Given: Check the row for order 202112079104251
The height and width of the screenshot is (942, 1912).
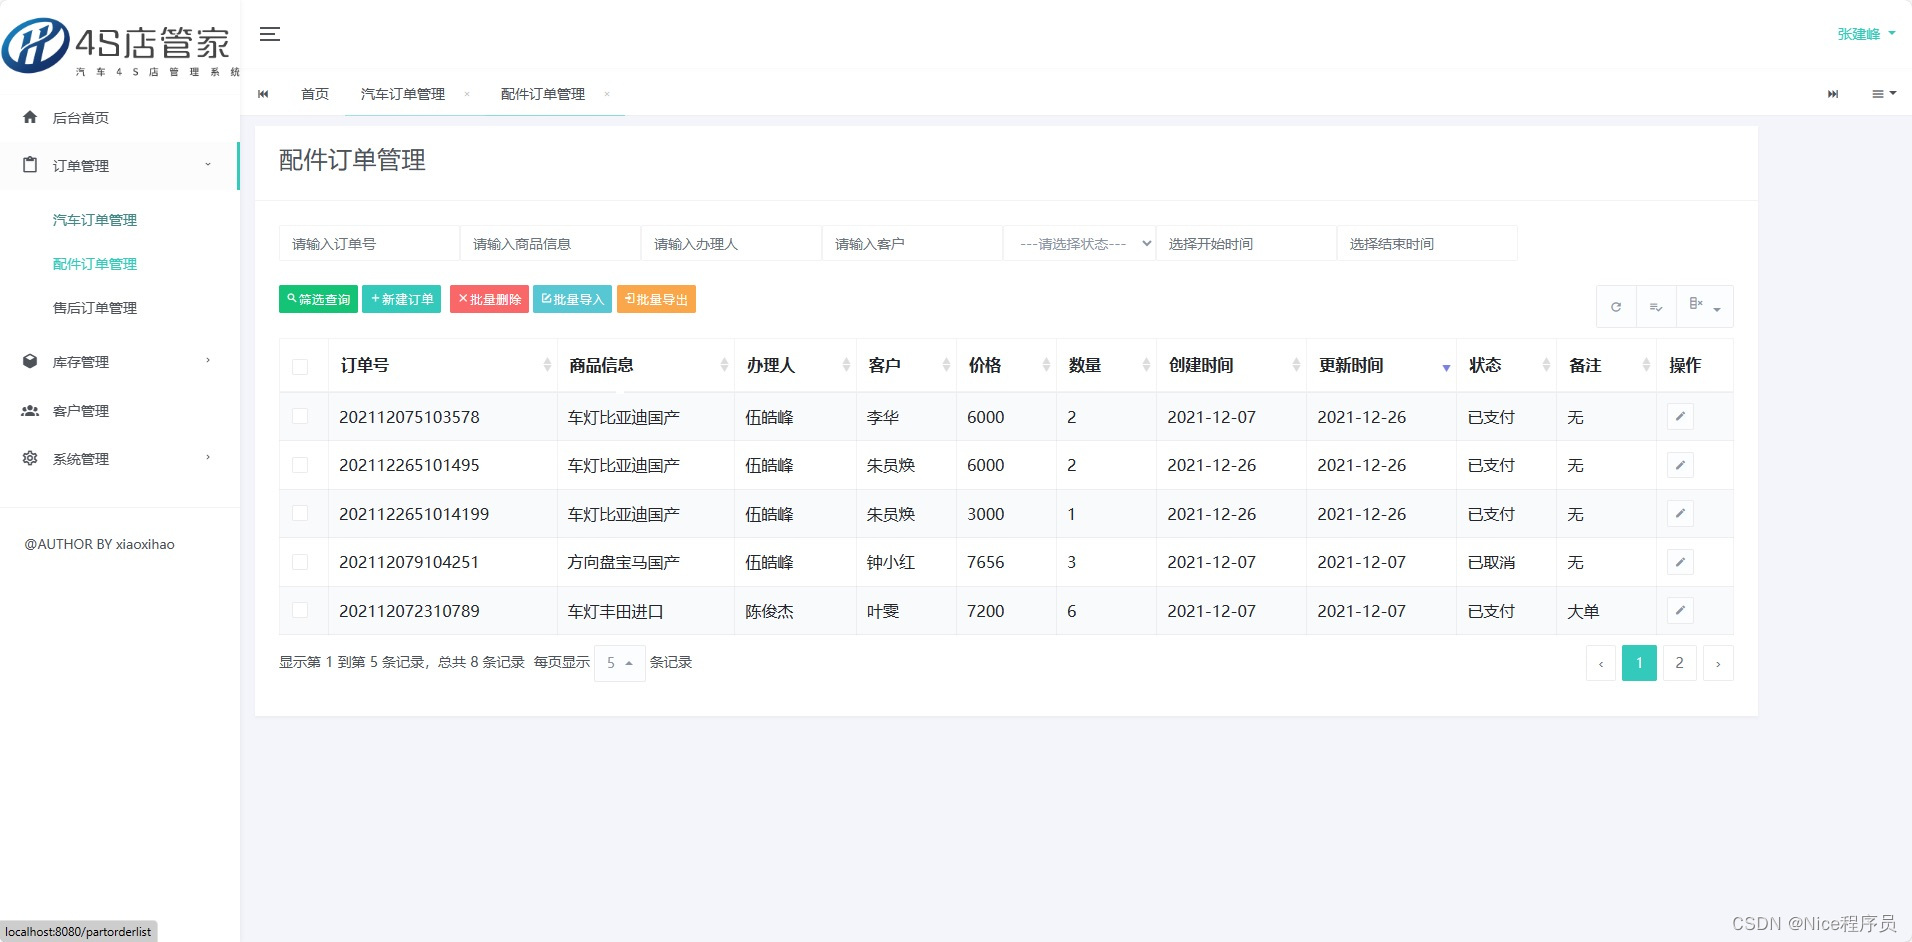Looking at the screenshot, I should pos(300,562).
